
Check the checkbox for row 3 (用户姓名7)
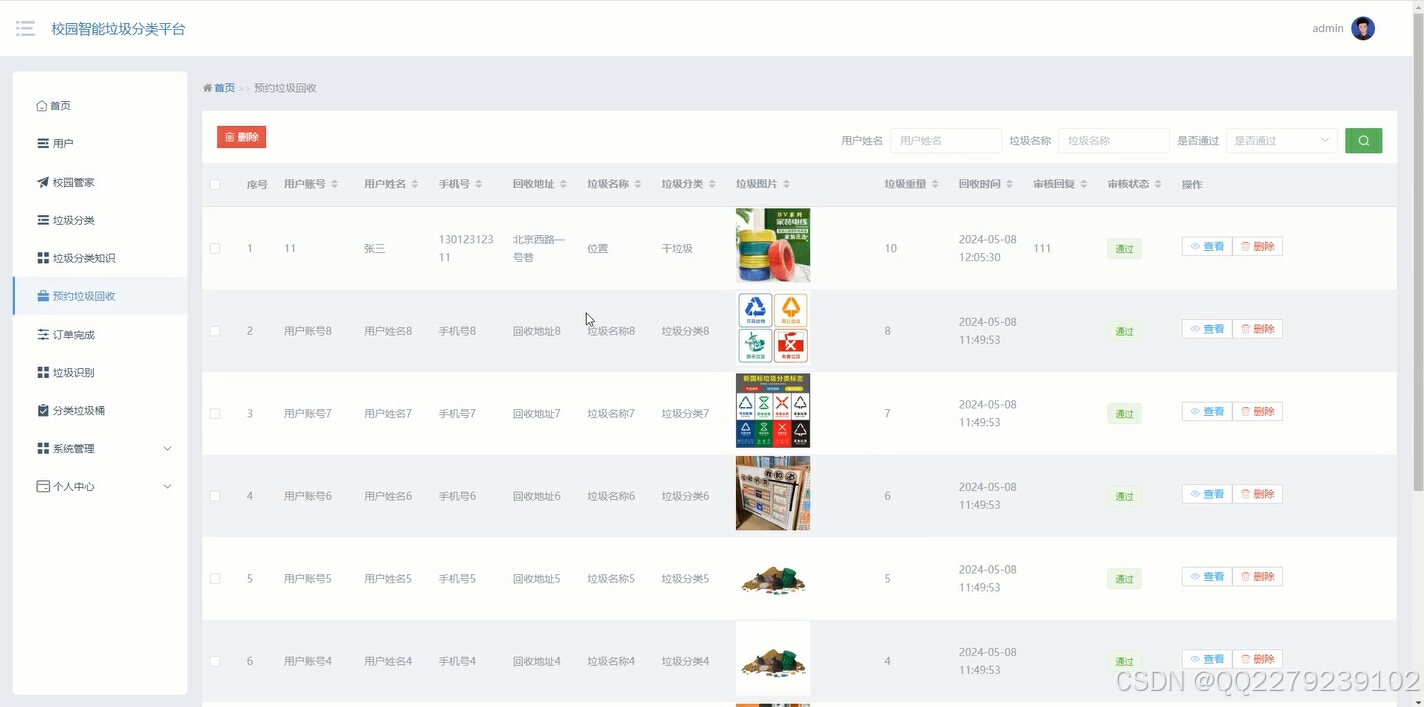(214, 412)
